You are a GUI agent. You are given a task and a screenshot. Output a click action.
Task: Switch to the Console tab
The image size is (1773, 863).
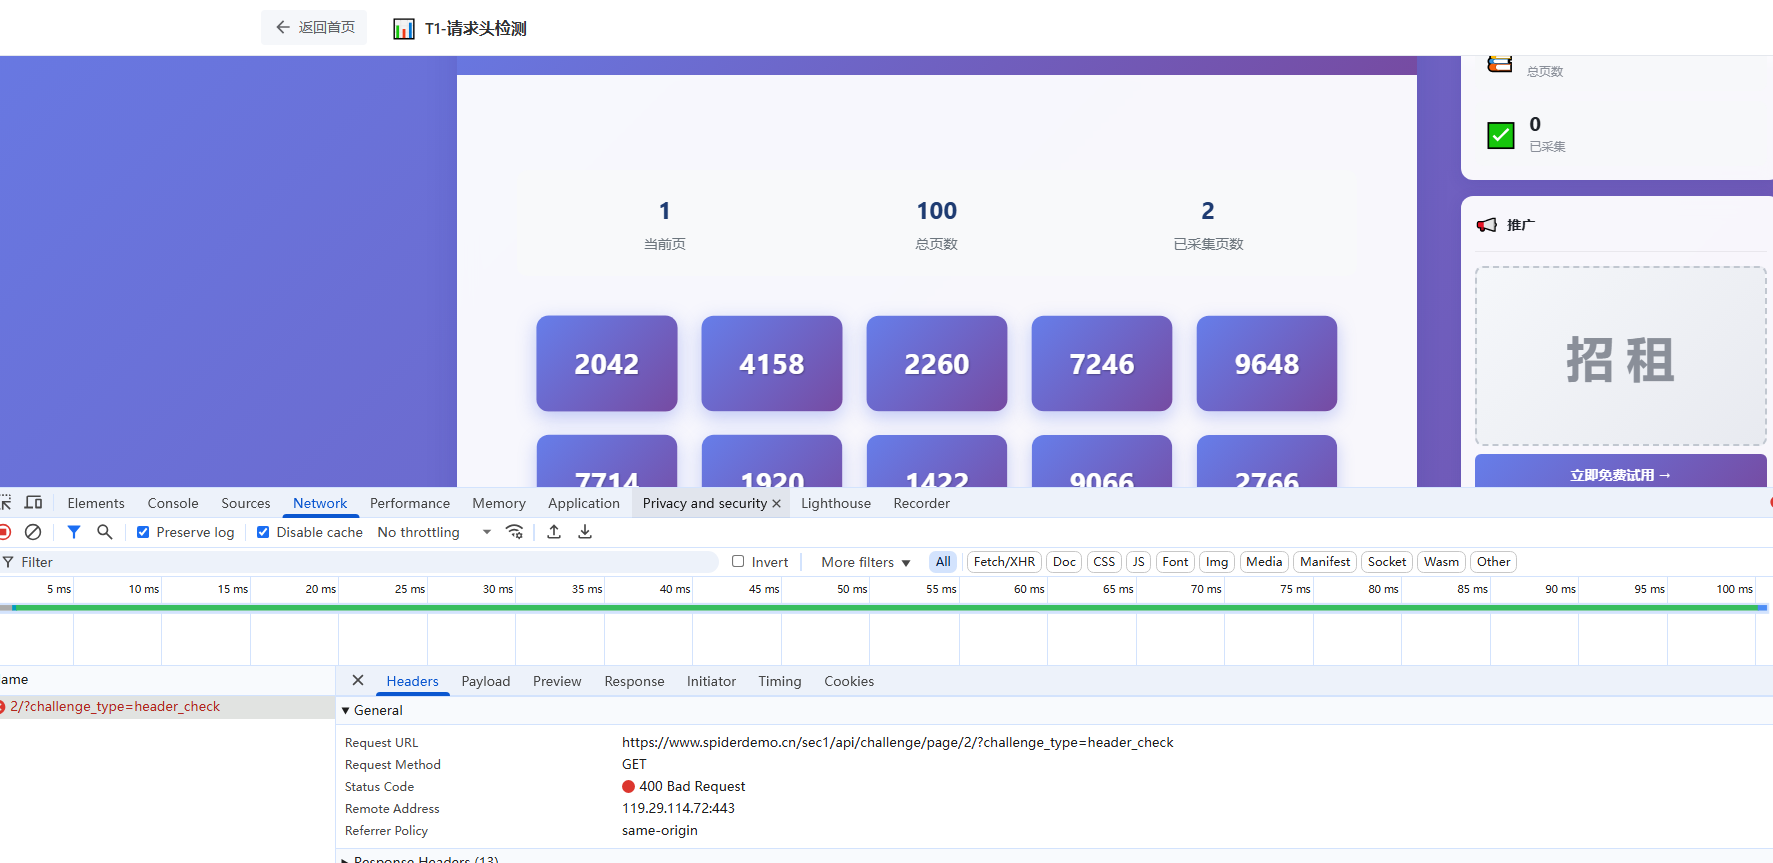173,503
